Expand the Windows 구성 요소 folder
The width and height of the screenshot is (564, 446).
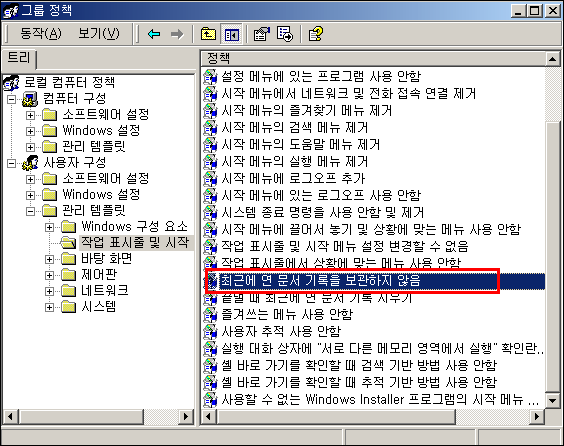tap(49, 227)
